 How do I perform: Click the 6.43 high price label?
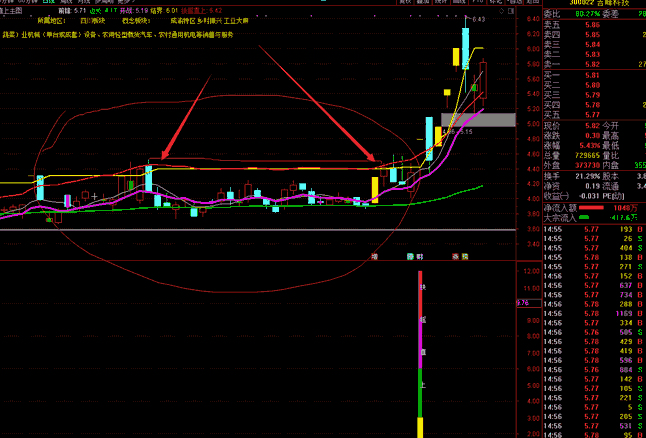tap(479, 19)
